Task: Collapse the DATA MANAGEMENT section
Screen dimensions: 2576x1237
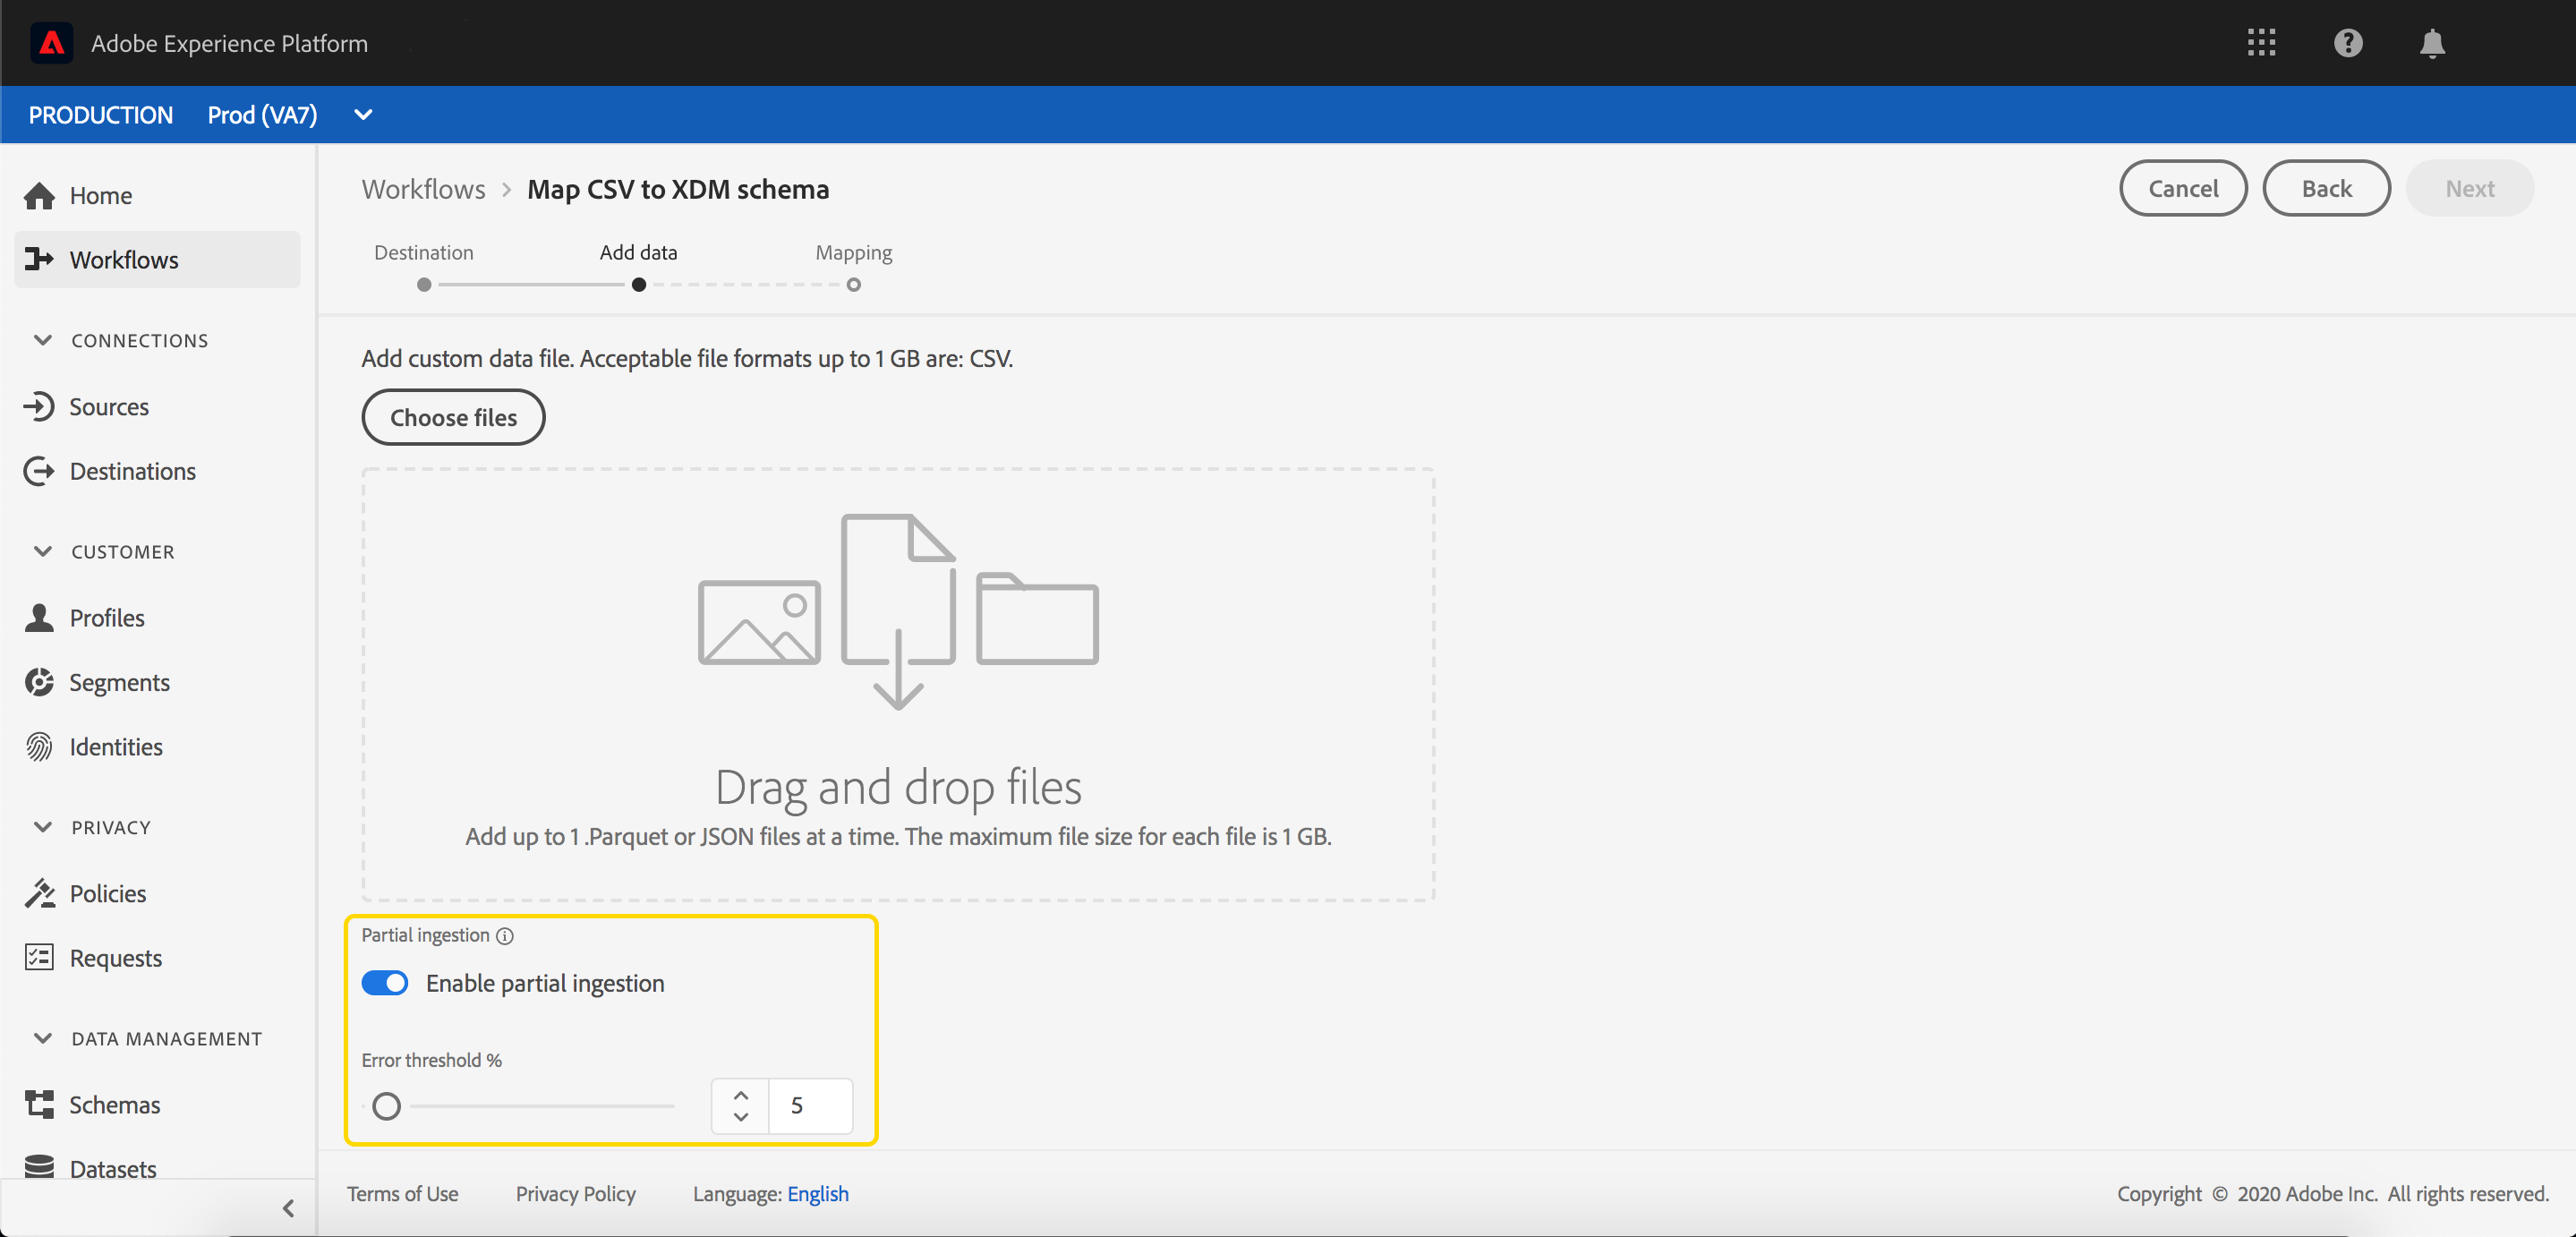Action: [43, 1038]
